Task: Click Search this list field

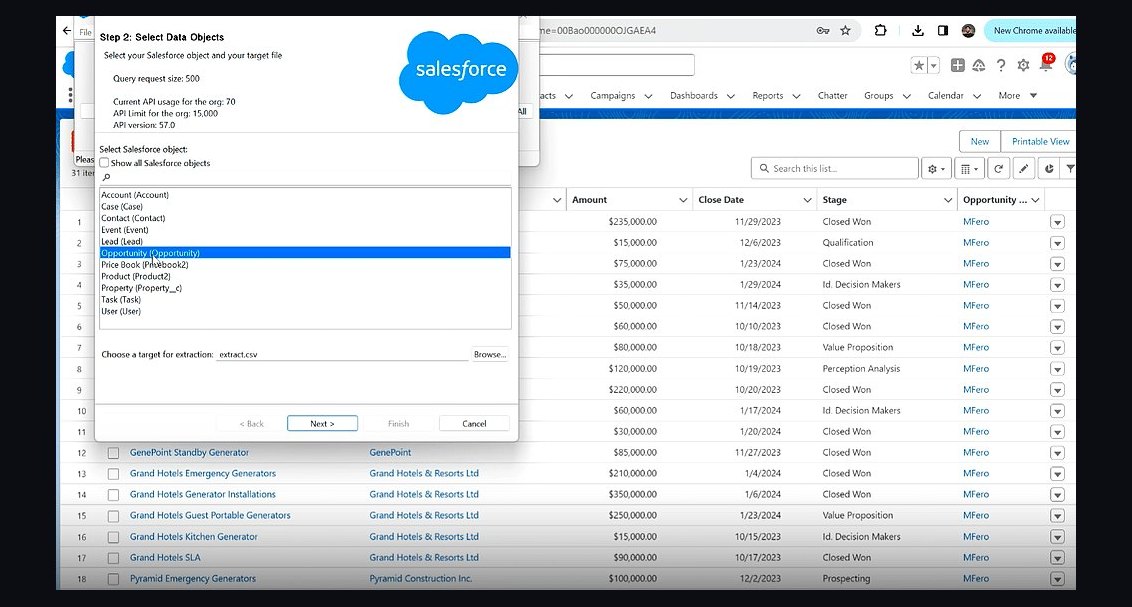Action: [x=835, y=169]
